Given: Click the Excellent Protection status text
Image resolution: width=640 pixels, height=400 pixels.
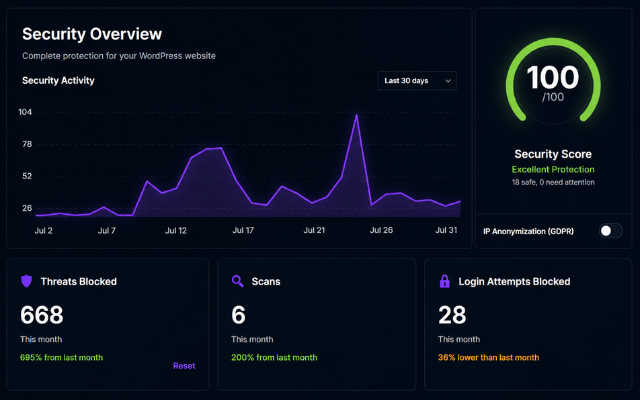Looking at the screenshot, I should coord(553,169).
